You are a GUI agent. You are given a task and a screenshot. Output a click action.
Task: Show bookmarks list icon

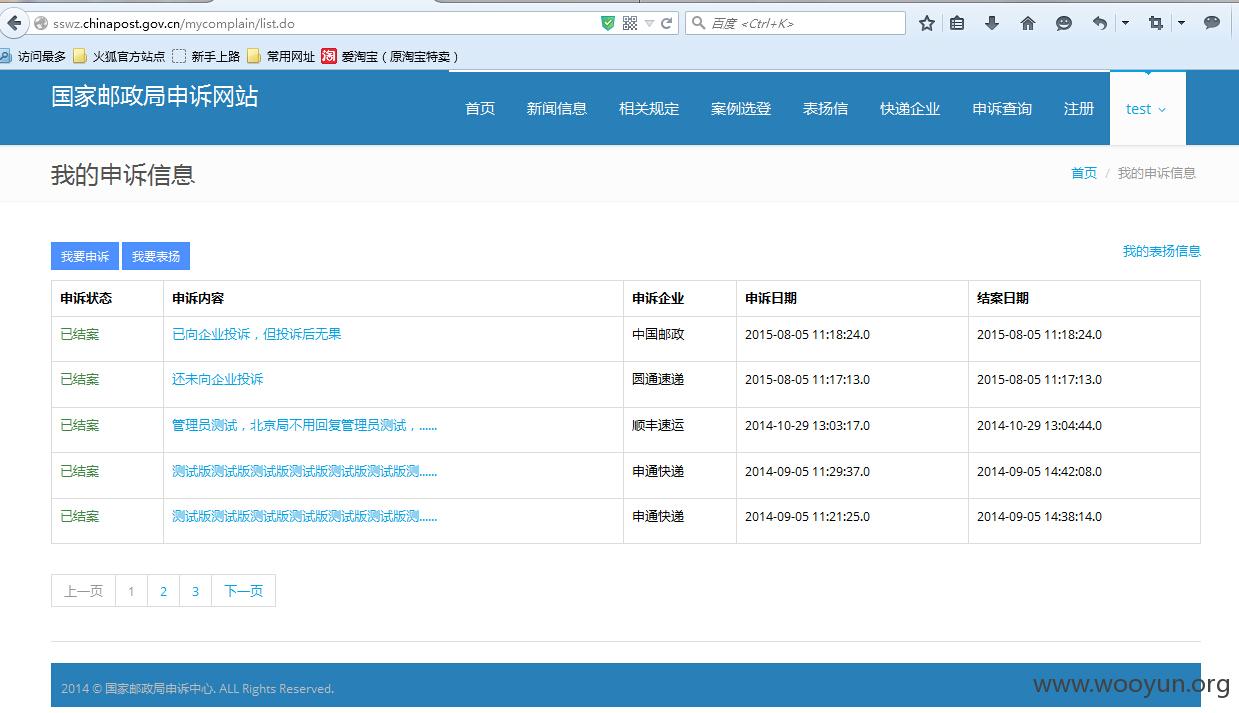coord(957,23)
